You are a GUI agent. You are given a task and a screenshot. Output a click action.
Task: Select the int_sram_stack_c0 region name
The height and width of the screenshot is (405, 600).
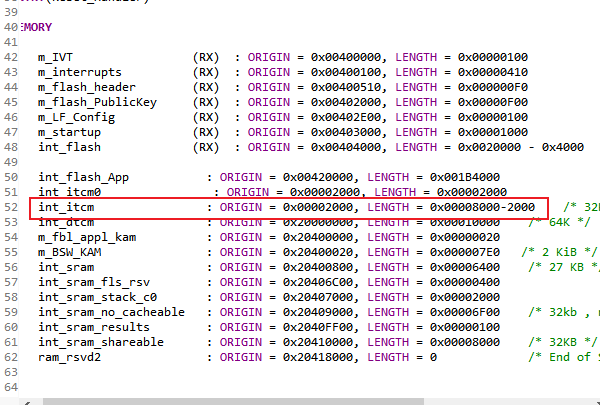point(97,297)
